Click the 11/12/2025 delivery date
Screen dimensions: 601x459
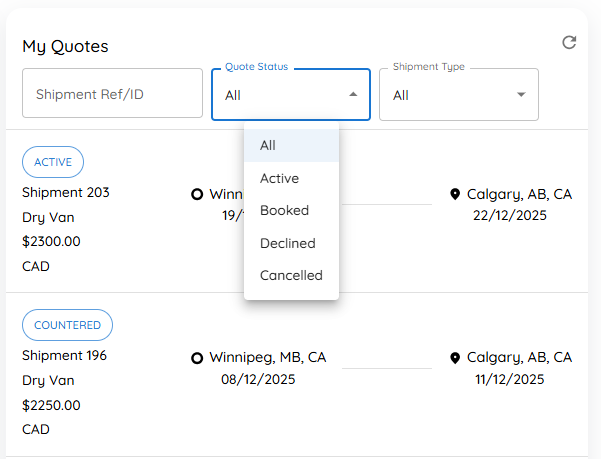click(x=510, y=379)
